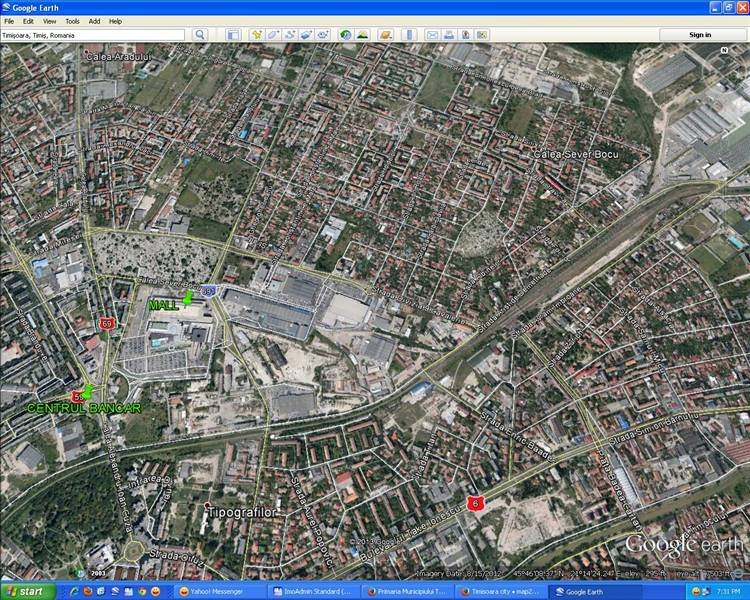750x600 pixels.
Task: Click the Add Image Overlay icon
Action: tap(306, 35)
